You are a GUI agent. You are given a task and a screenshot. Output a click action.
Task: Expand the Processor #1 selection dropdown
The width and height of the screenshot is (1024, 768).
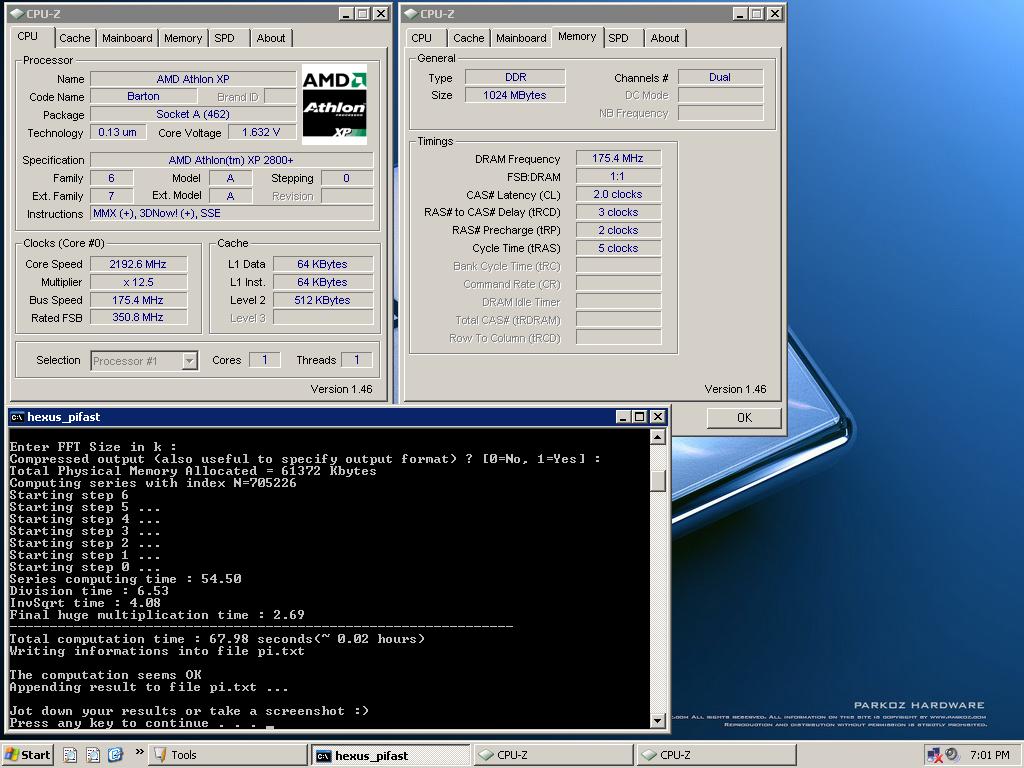pos(189,360)
